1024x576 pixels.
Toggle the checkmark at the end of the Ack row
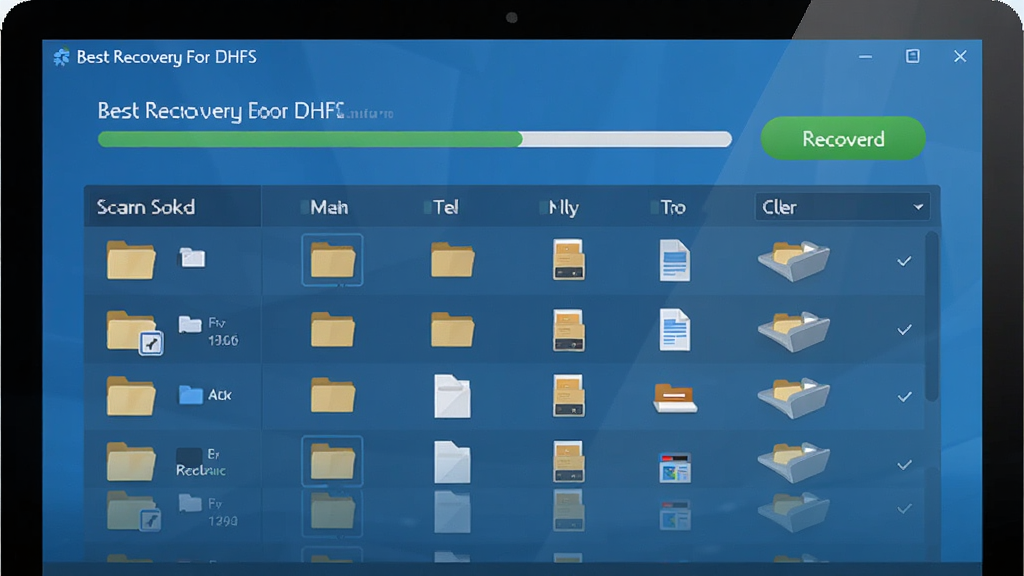[904, 396]
